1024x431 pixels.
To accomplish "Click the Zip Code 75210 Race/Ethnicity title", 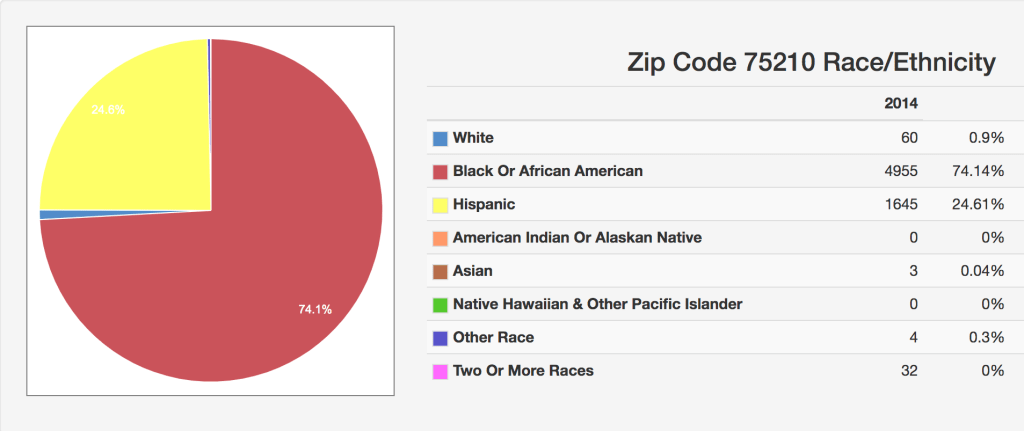I will coord(811,62).
